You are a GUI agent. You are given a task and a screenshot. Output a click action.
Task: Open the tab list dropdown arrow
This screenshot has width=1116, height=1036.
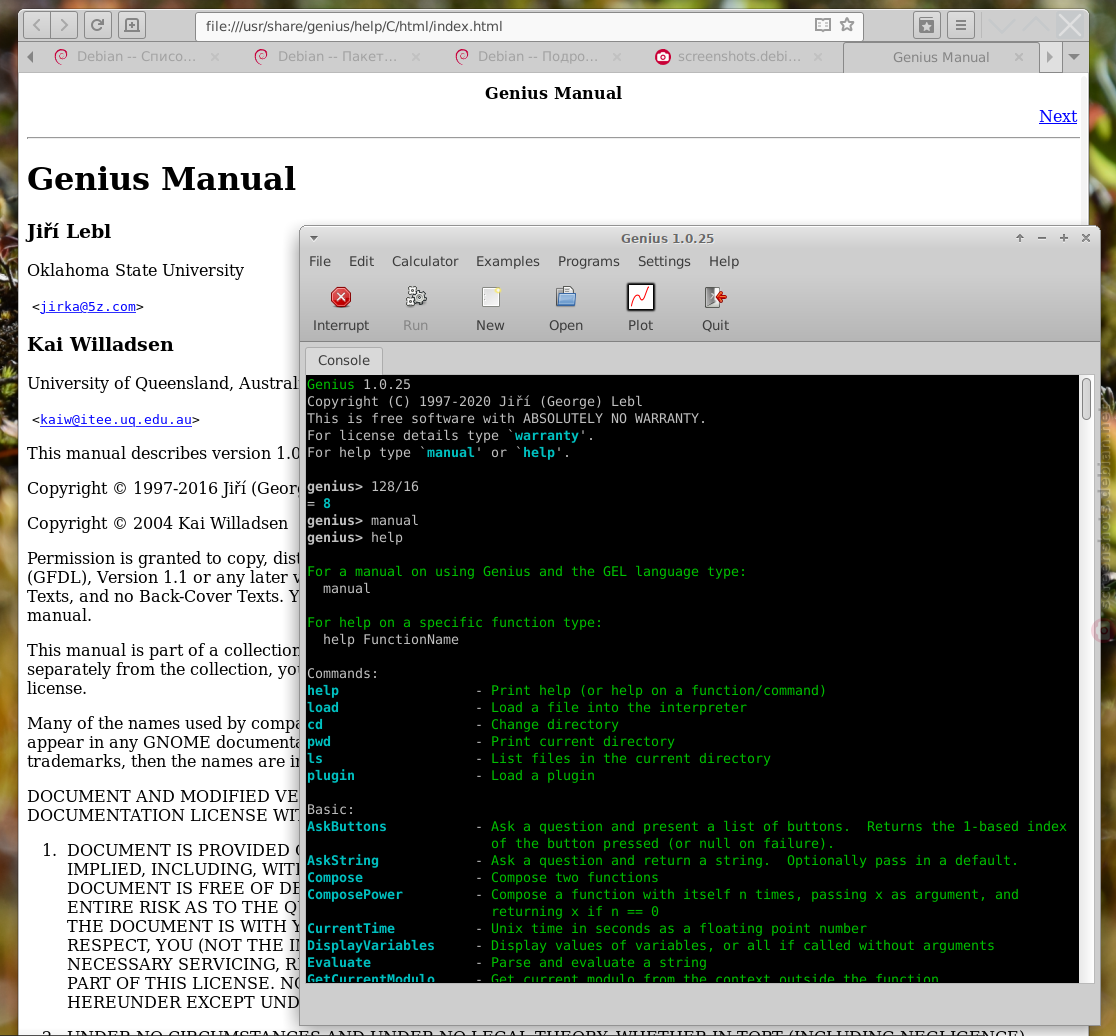pos(1075,57)
